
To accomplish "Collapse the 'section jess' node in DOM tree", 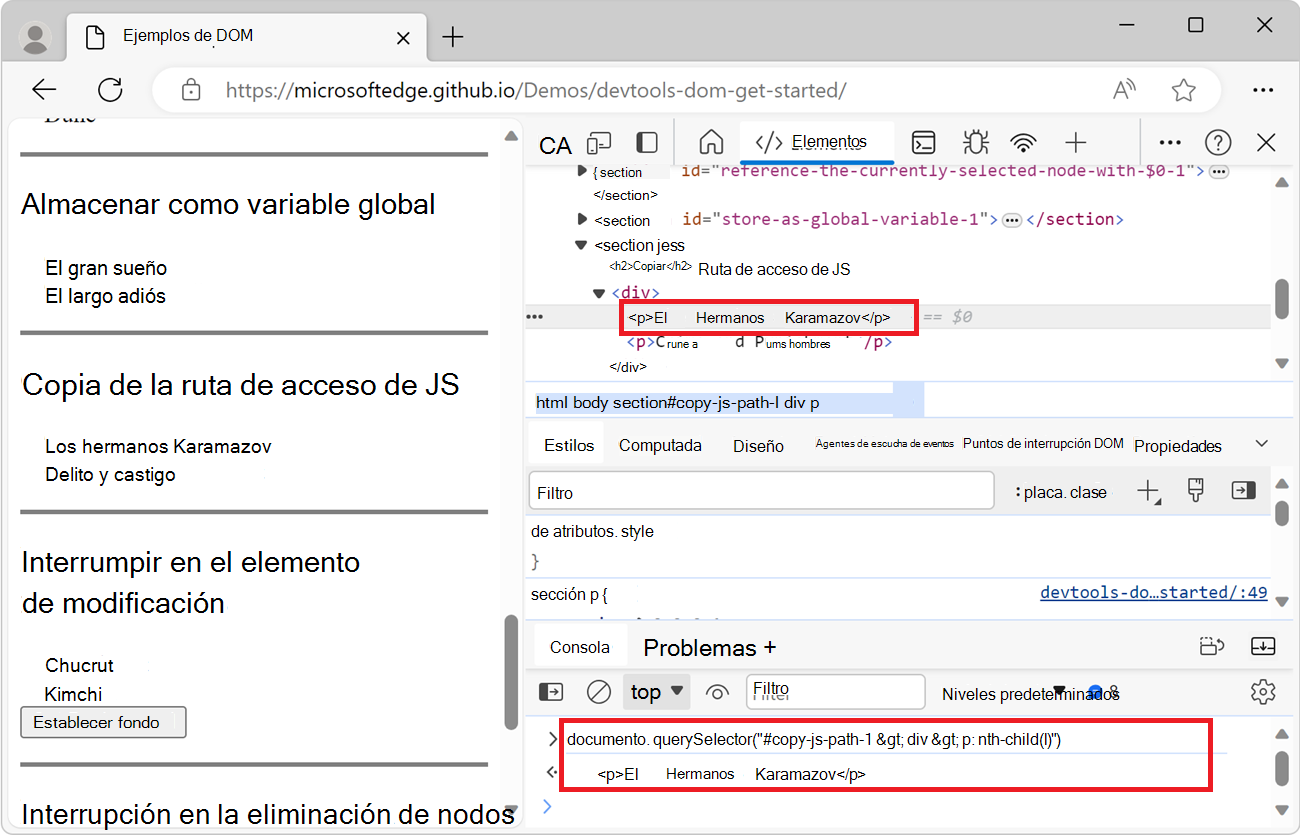I will [582, 245].
